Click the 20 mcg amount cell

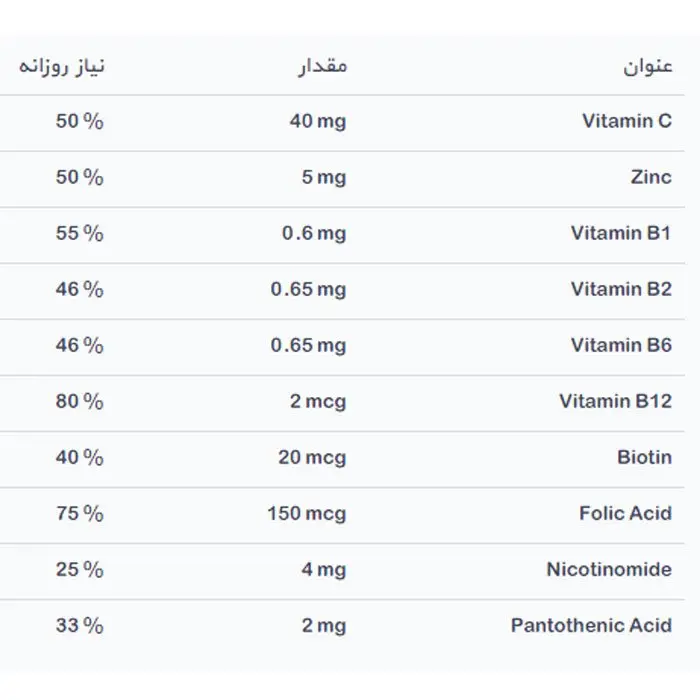point(312,458)
